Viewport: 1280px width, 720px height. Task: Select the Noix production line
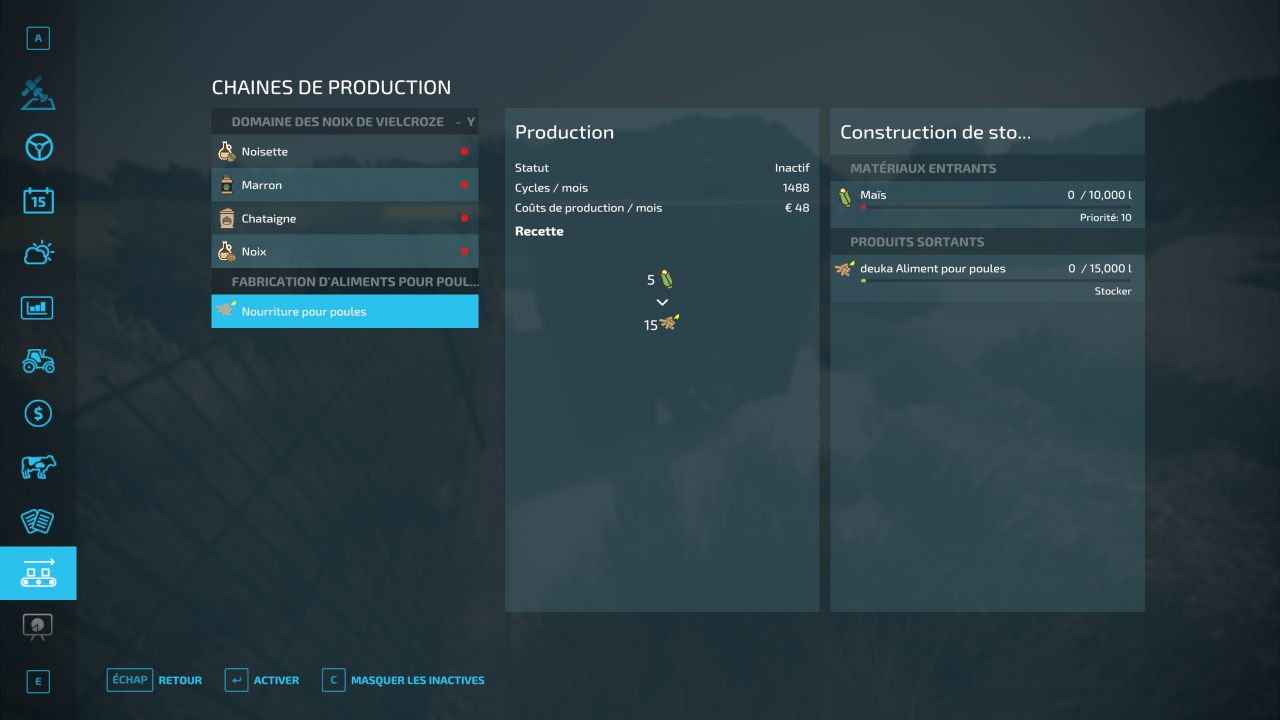tap(344, 252)
